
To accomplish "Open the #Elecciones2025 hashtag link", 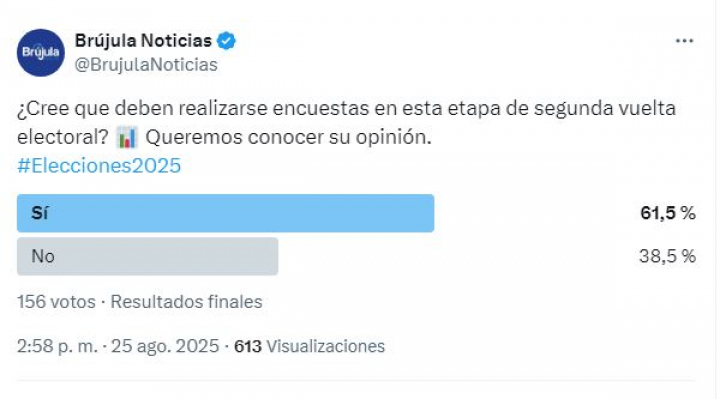I will click(x=99, y=165).
